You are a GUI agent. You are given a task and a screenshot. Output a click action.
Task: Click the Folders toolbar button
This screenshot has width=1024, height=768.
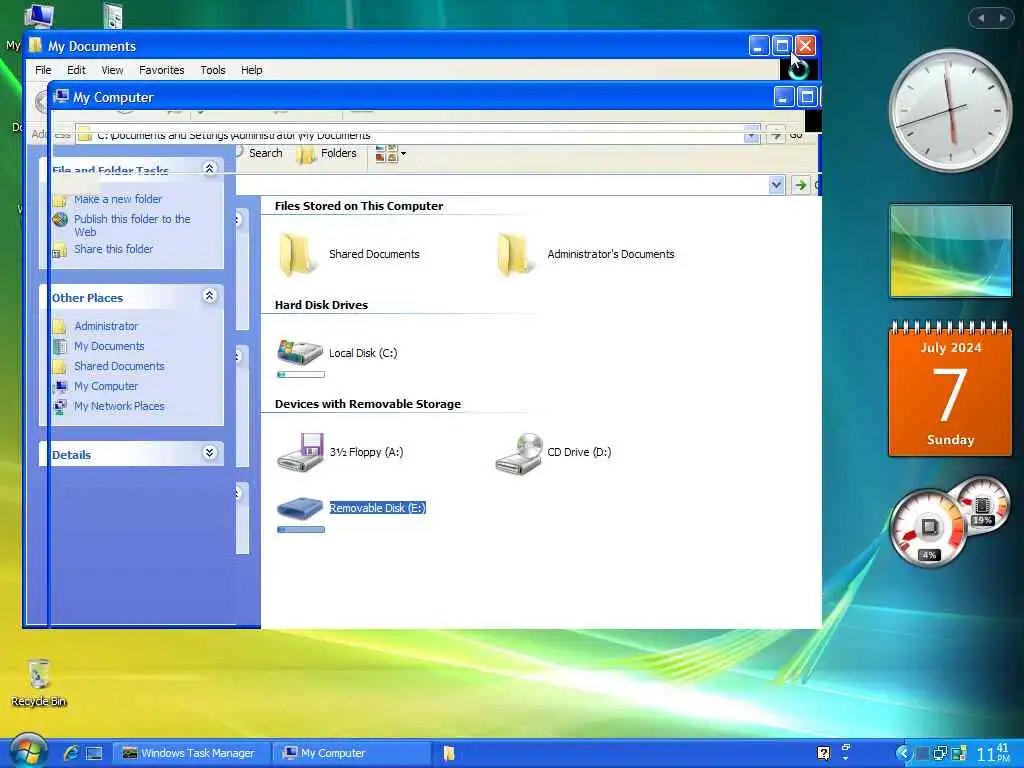click(x=327, y=153)
